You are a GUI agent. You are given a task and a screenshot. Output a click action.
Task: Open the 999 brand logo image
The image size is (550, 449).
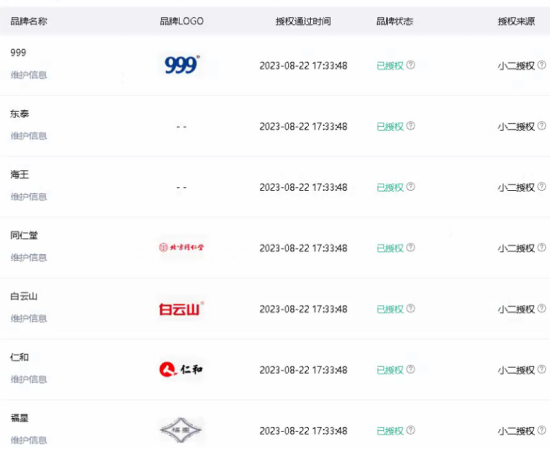coord(182,65)
